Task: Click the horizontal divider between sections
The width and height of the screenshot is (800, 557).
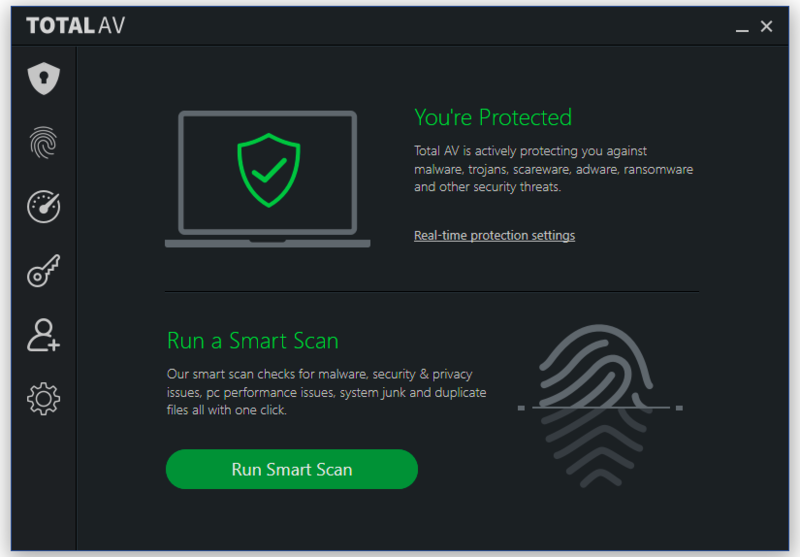Action: [x=432, y=292]
